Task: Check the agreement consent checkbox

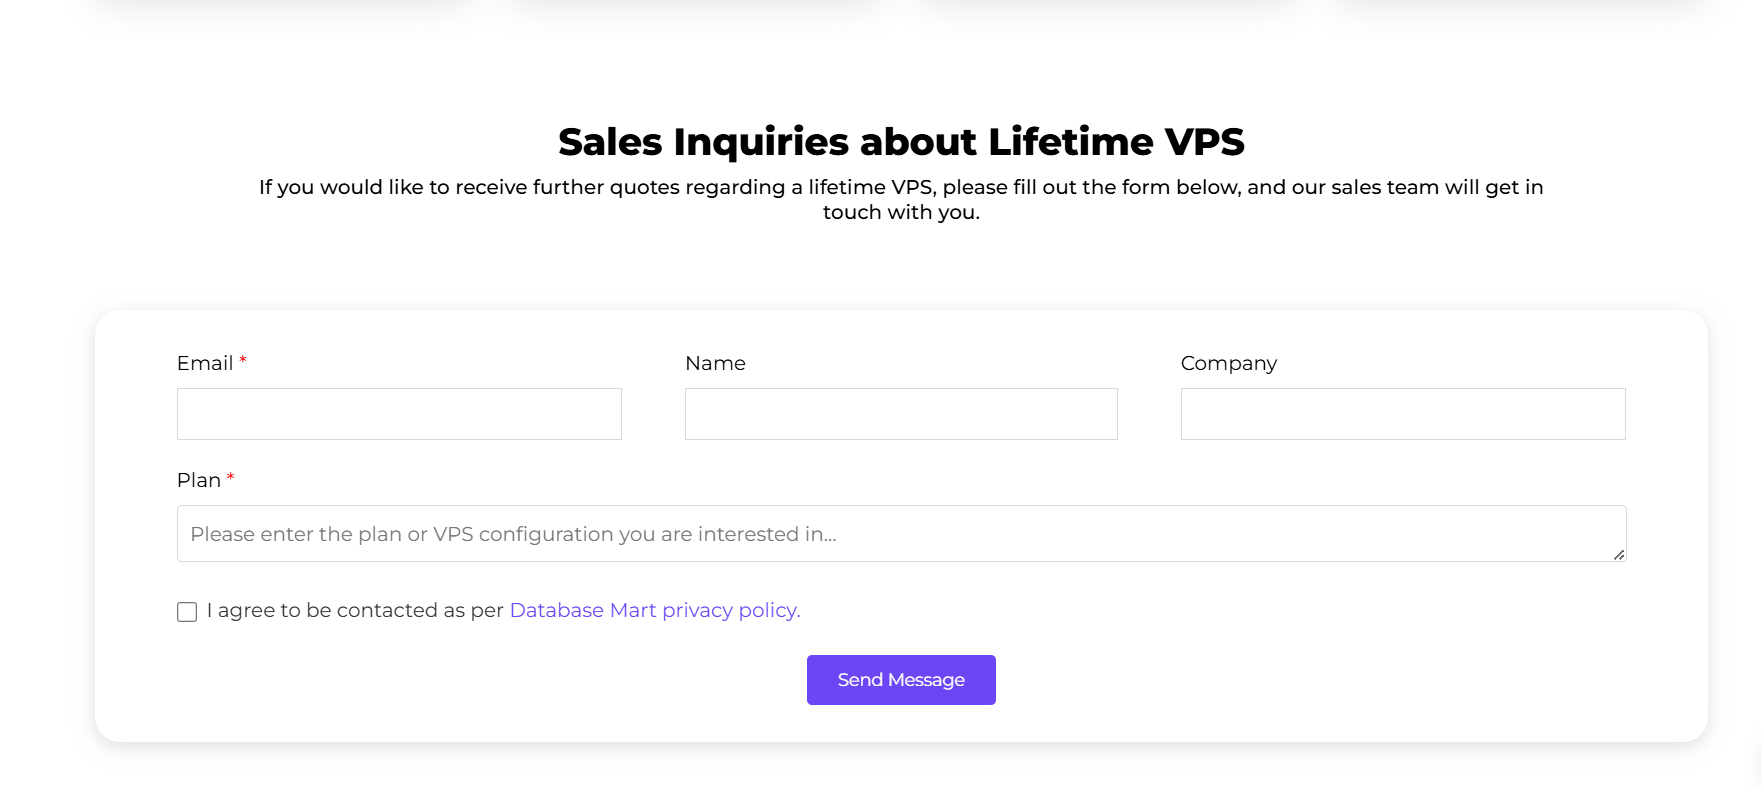Action: (x=186, y=611)
